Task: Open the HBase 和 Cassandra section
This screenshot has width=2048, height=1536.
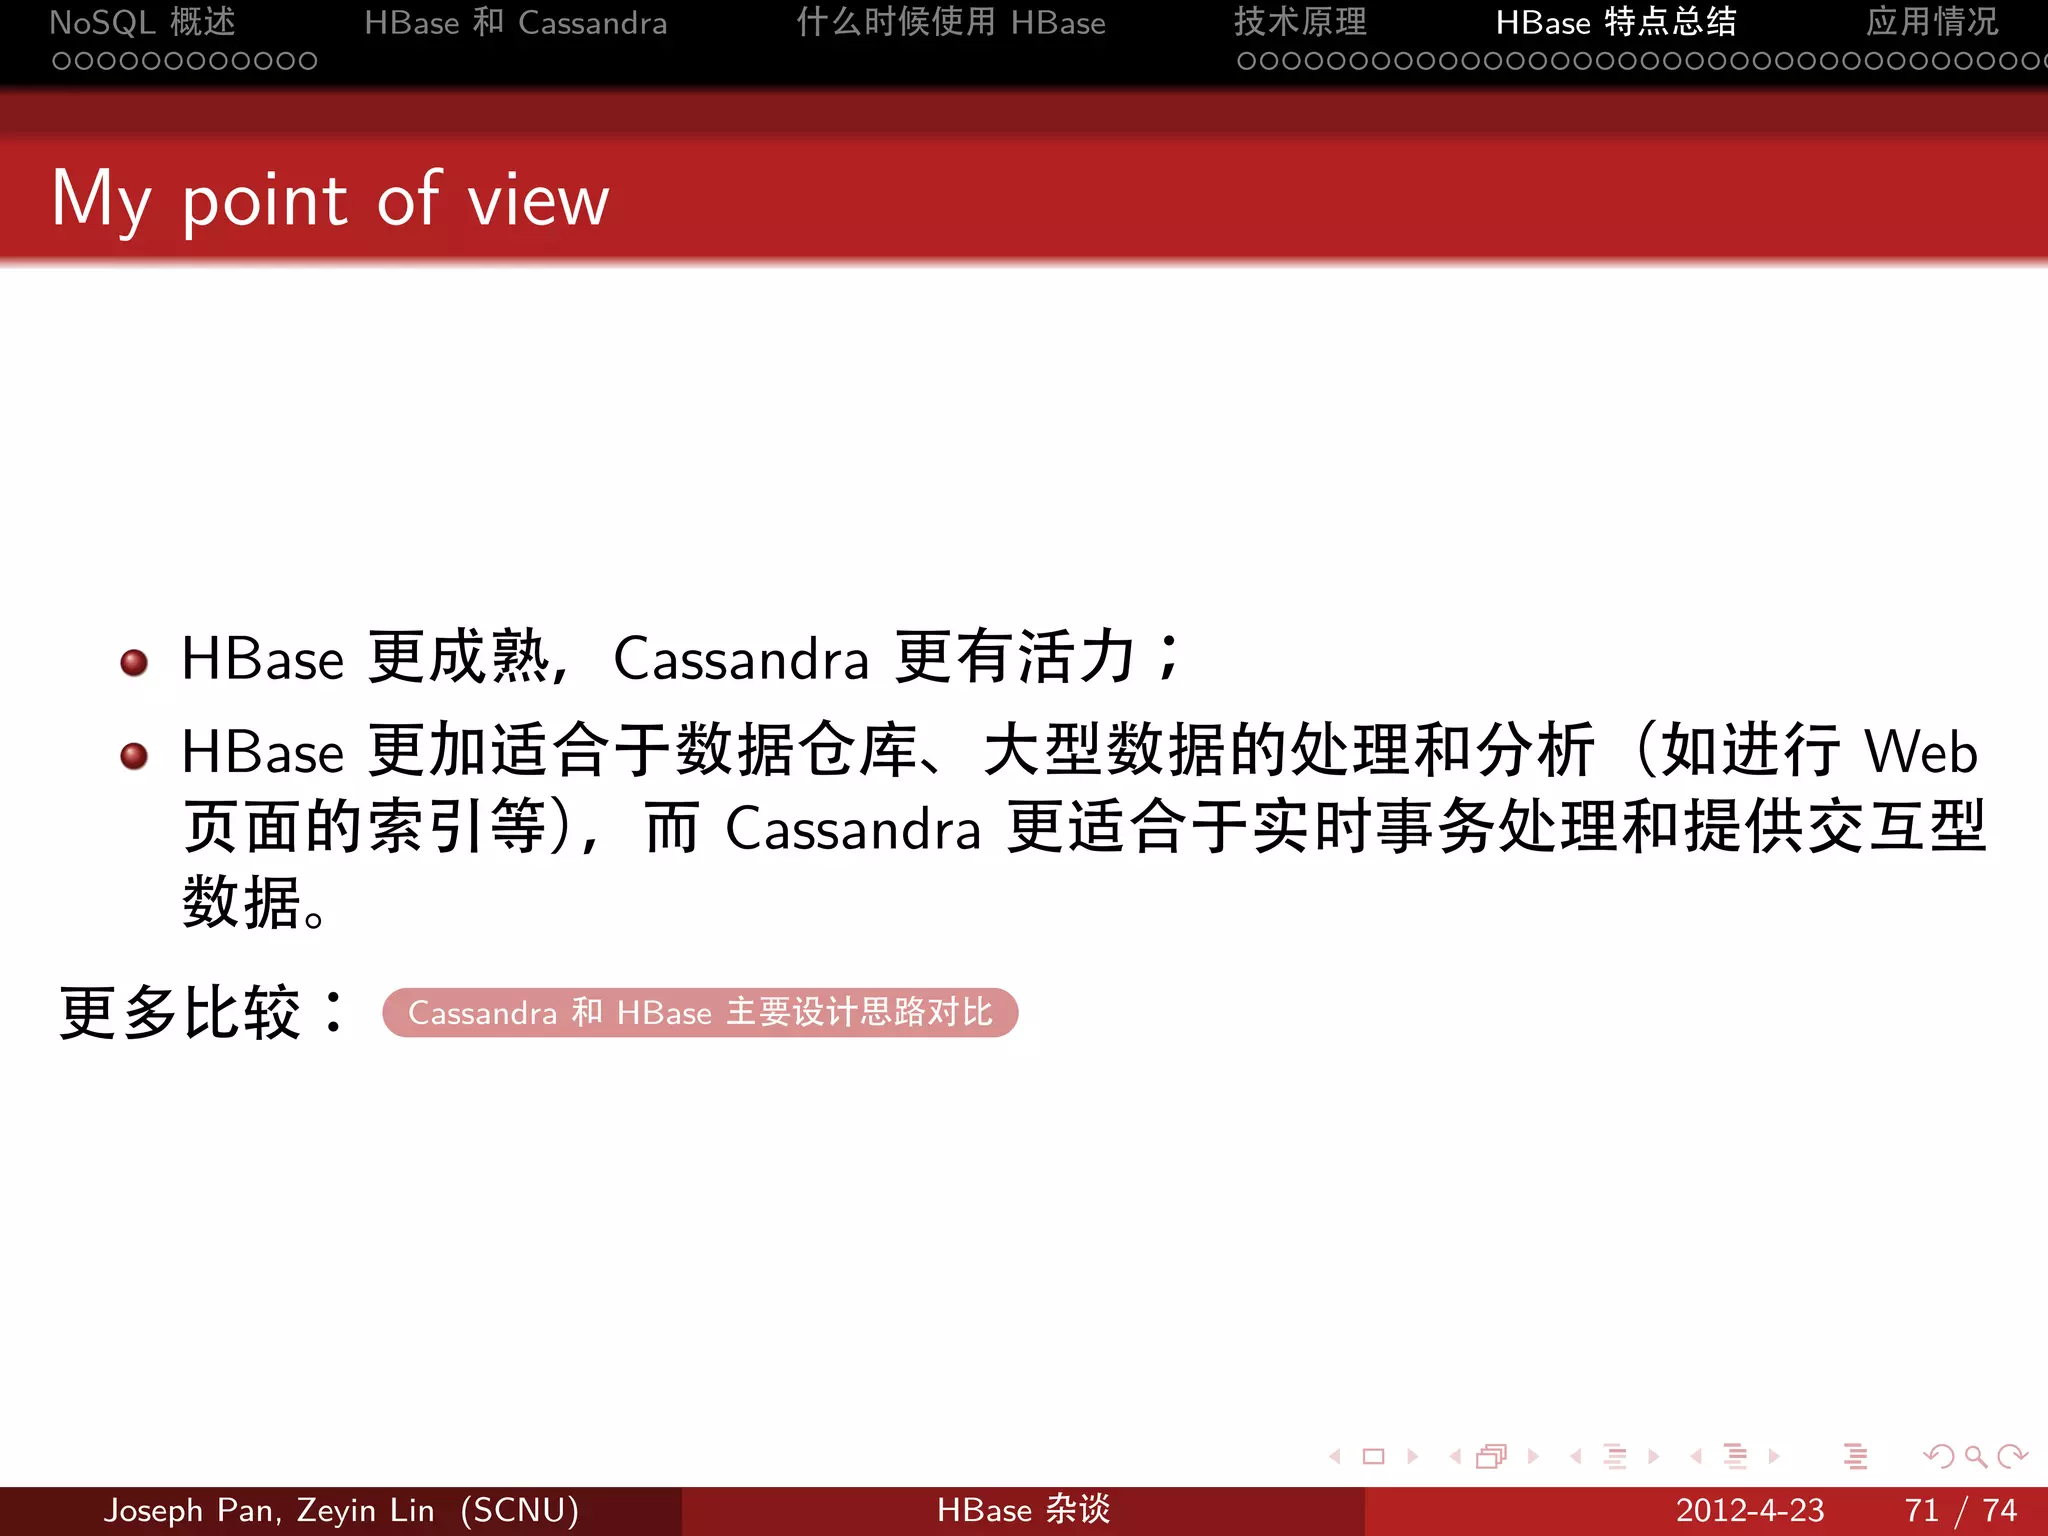Action: point(515,22)
